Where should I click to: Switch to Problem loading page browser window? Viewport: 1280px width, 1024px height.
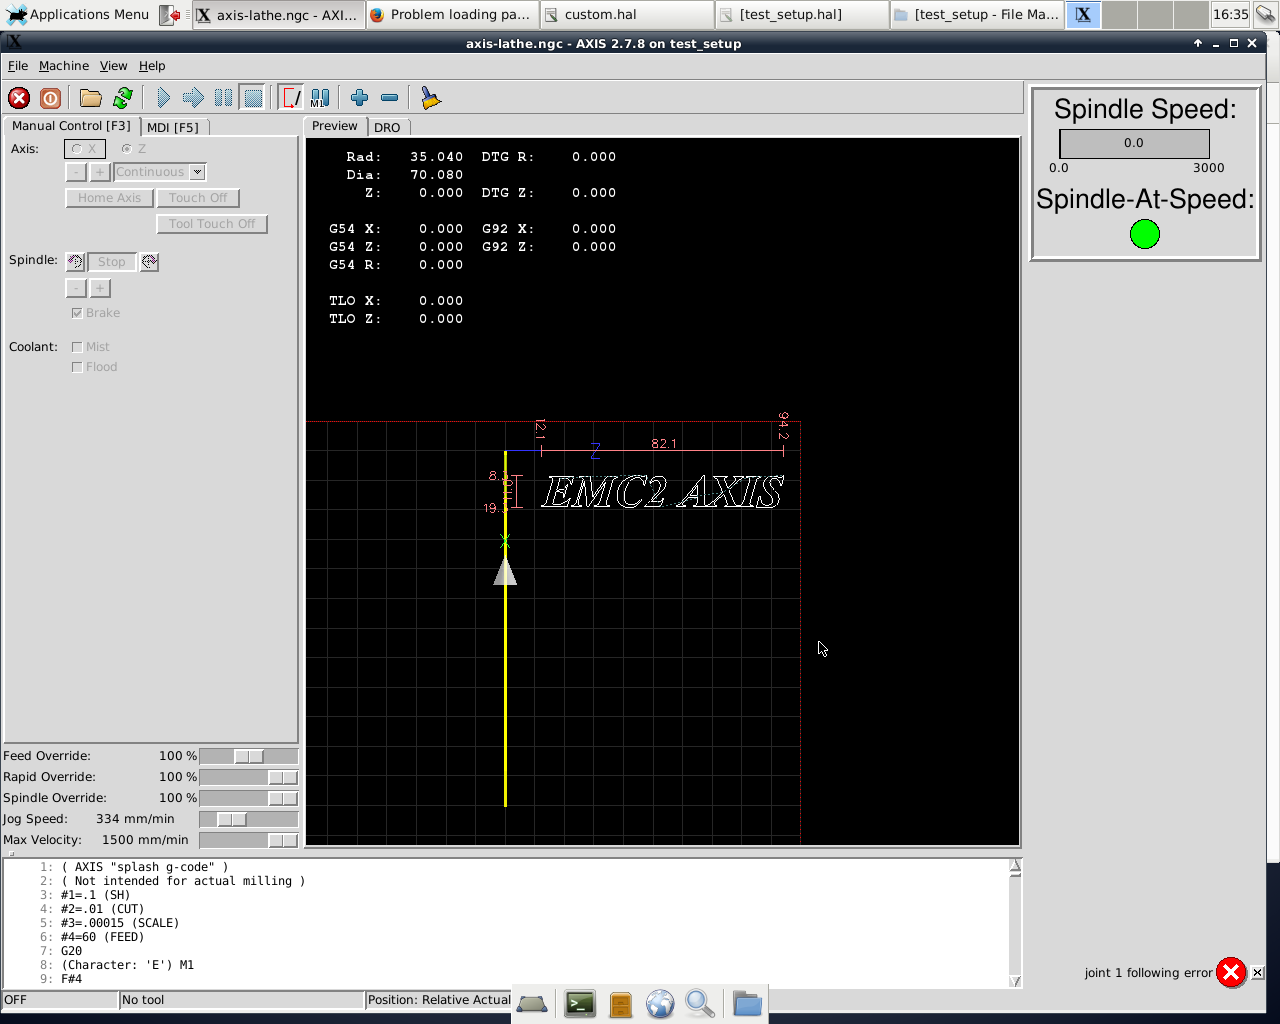pos(453,14)
